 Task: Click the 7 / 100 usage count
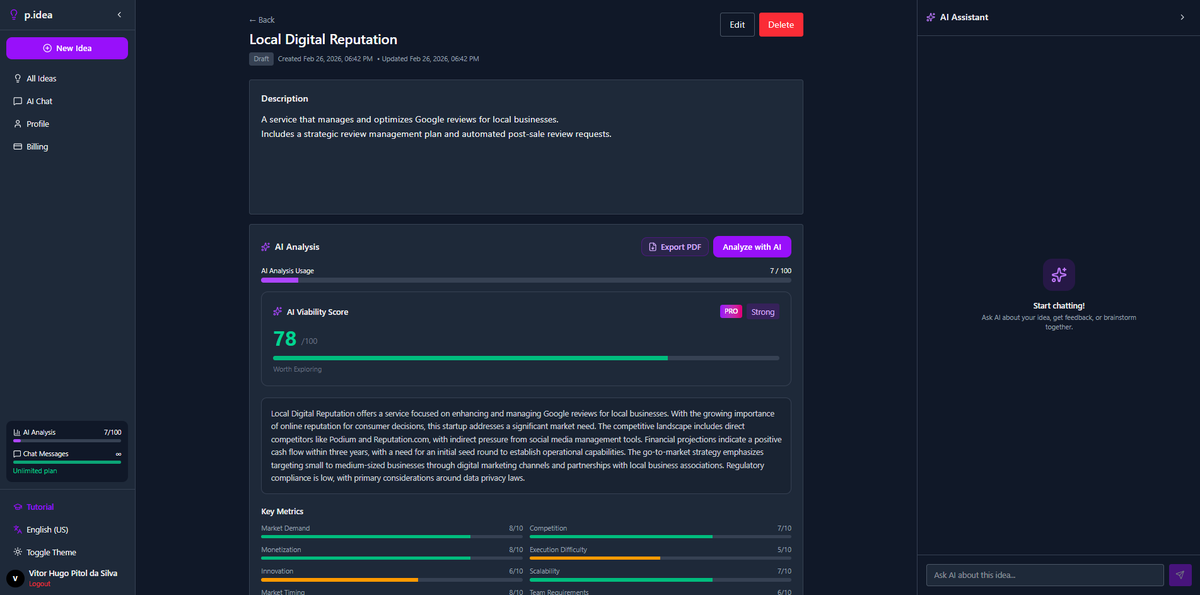780,271
